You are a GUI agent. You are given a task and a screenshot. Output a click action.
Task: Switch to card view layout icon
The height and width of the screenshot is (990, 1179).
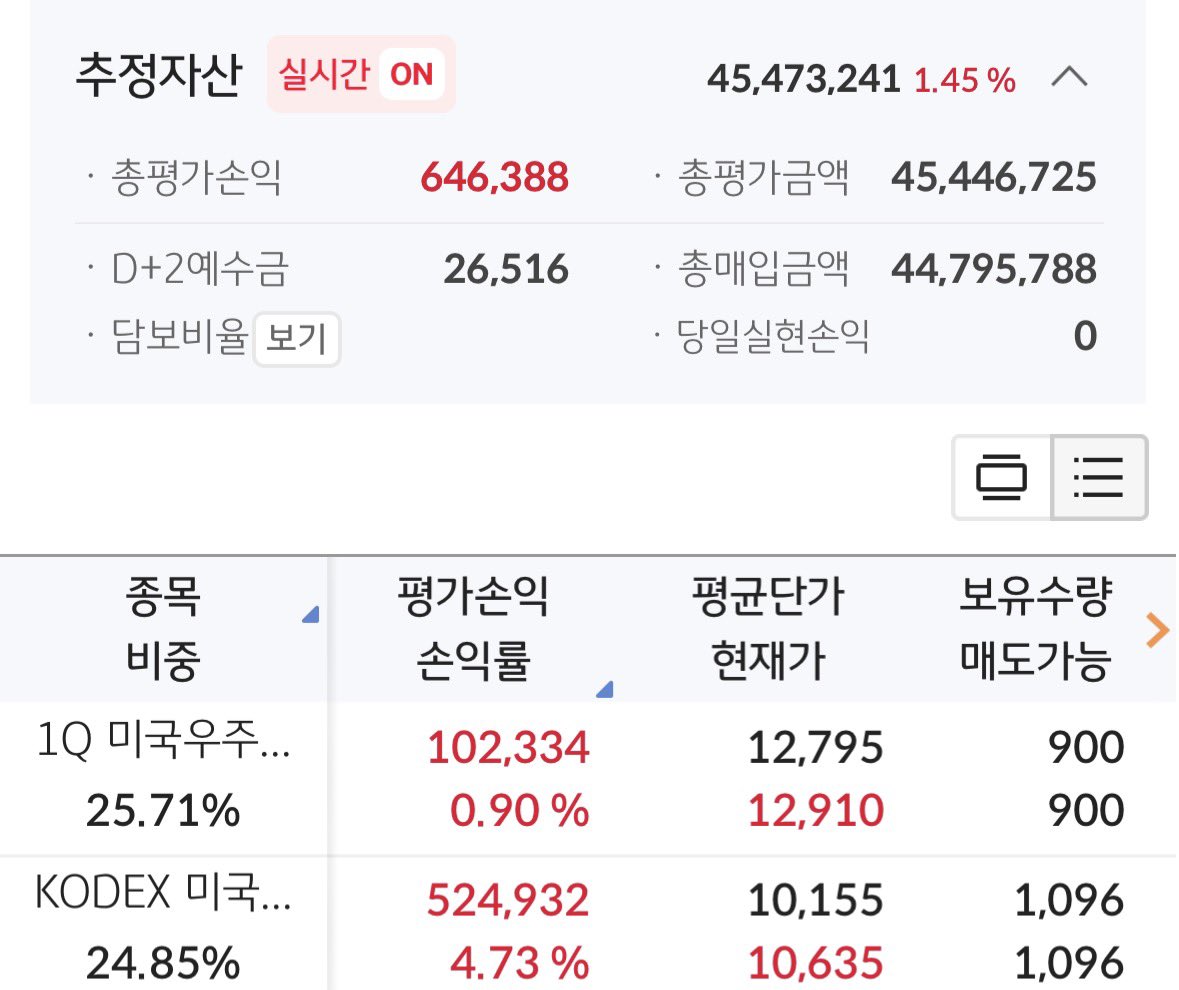click(1001, 477)
